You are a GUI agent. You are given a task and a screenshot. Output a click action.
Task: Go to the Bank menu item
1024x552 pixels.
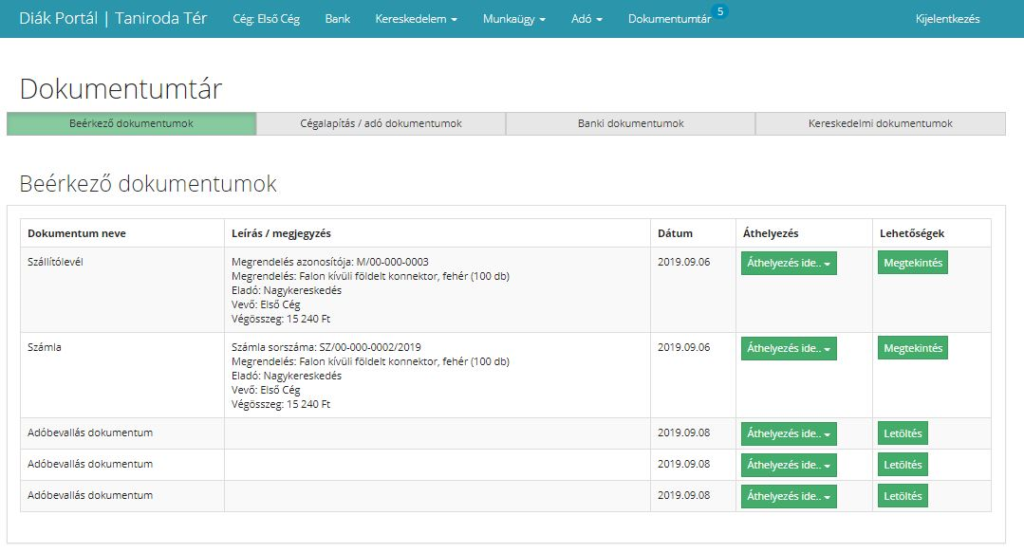337,19
